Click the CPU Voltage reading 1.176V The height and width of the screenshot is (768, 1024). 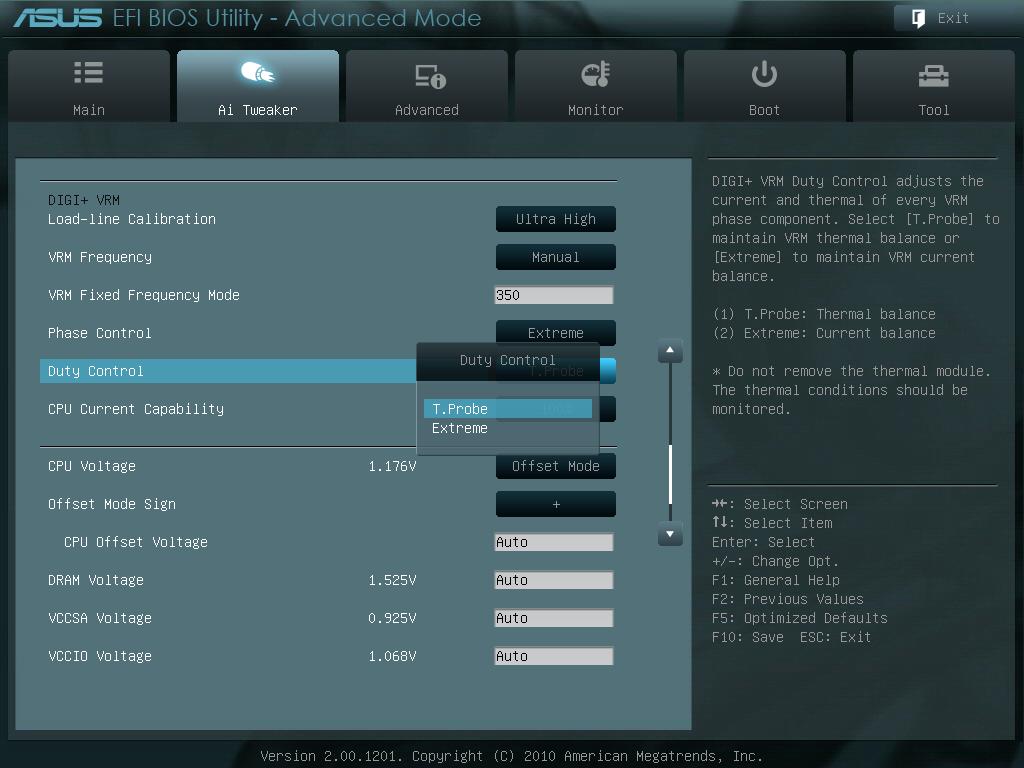click(x=392, y=466)
